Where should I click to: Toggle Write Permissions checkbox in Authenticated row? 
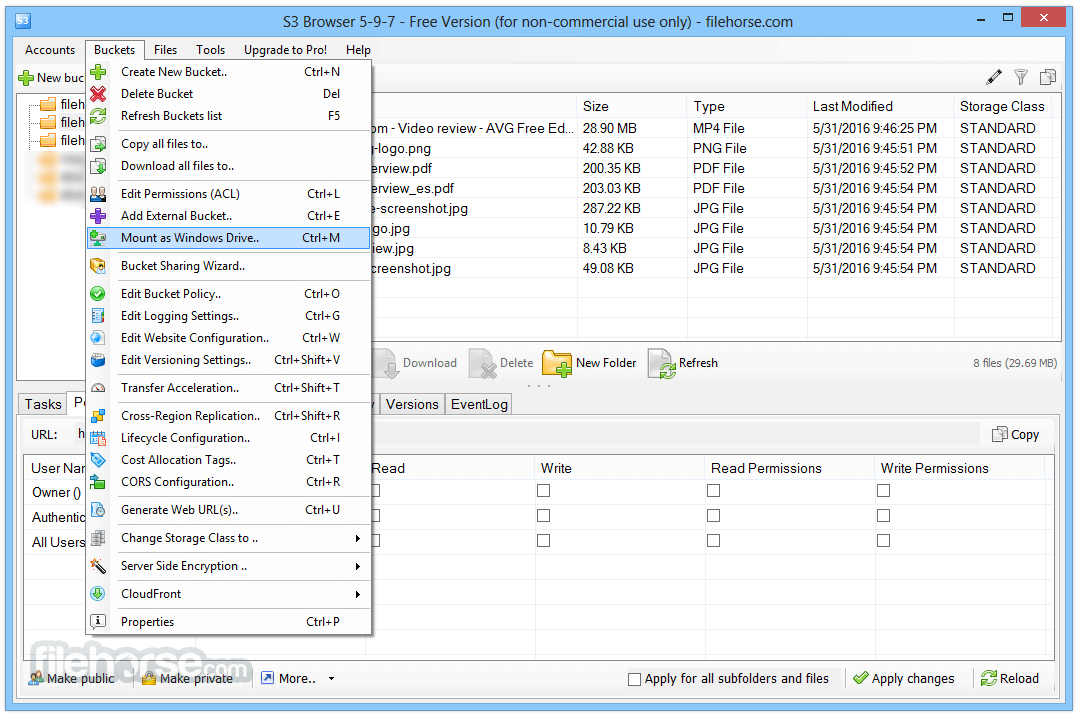[883, 516]
